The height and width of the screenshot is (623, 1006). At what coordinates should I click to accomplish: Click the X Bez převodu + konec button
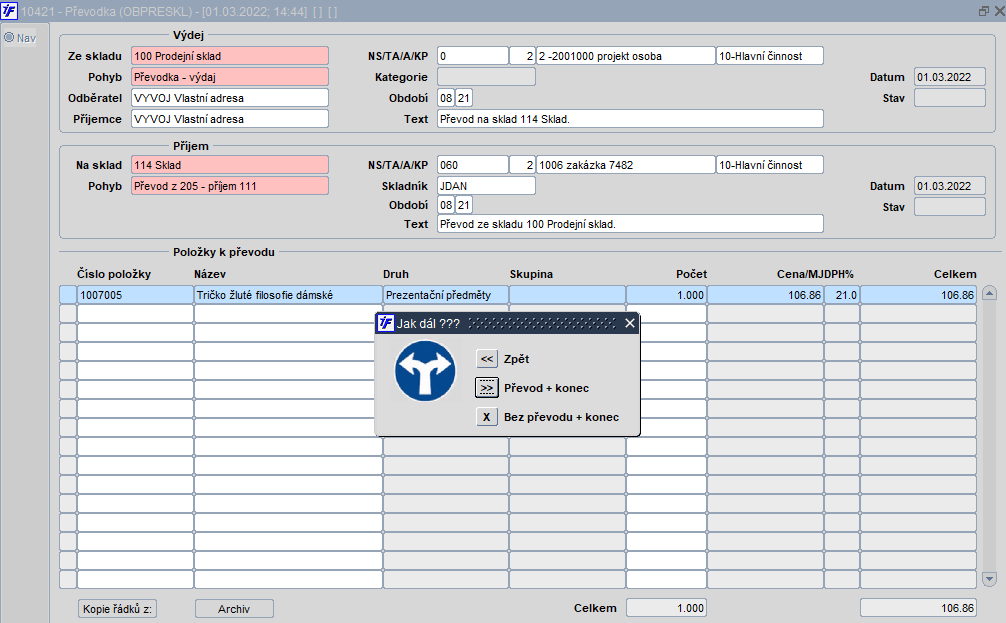487,417
